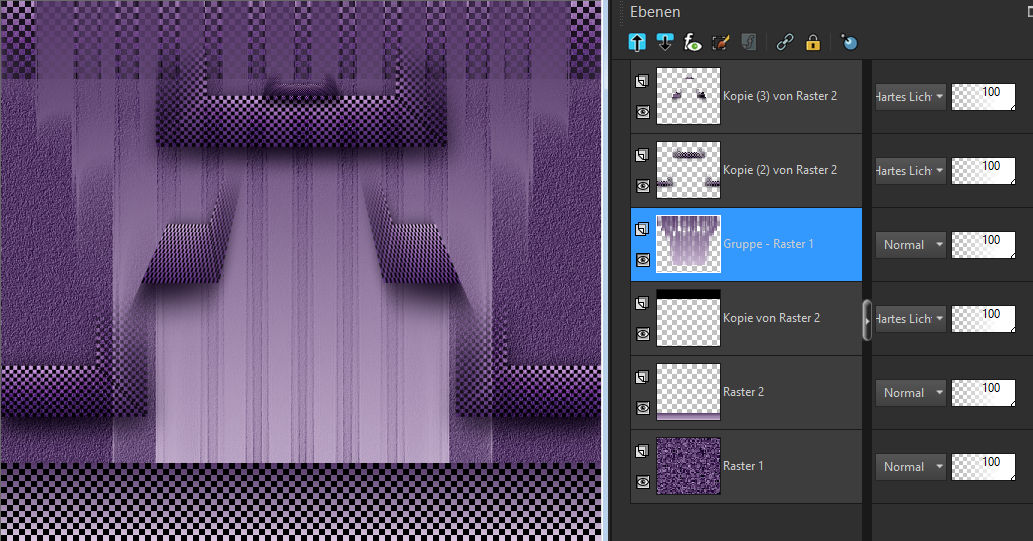The width and height of the screenshot is (1033, 541).
Task: Click layer type icon of Kopie (2) von Raster 2
Action: [x=642, y=155]
